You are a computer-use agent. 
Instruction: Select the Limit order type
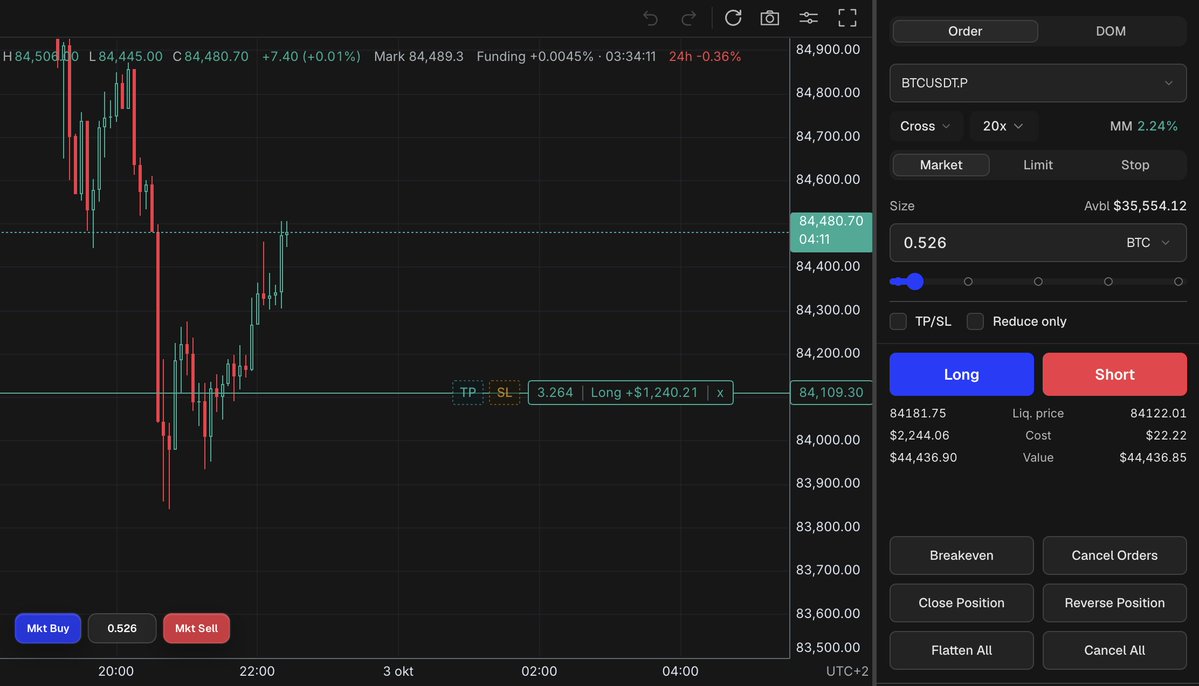click(x=1038, y=165)
